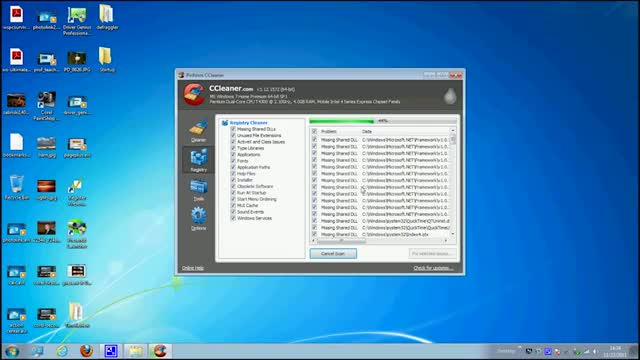This screenshot has height=360, width=640.
Task: Toggle Sound Events checkbox
Action: (233, 212)
